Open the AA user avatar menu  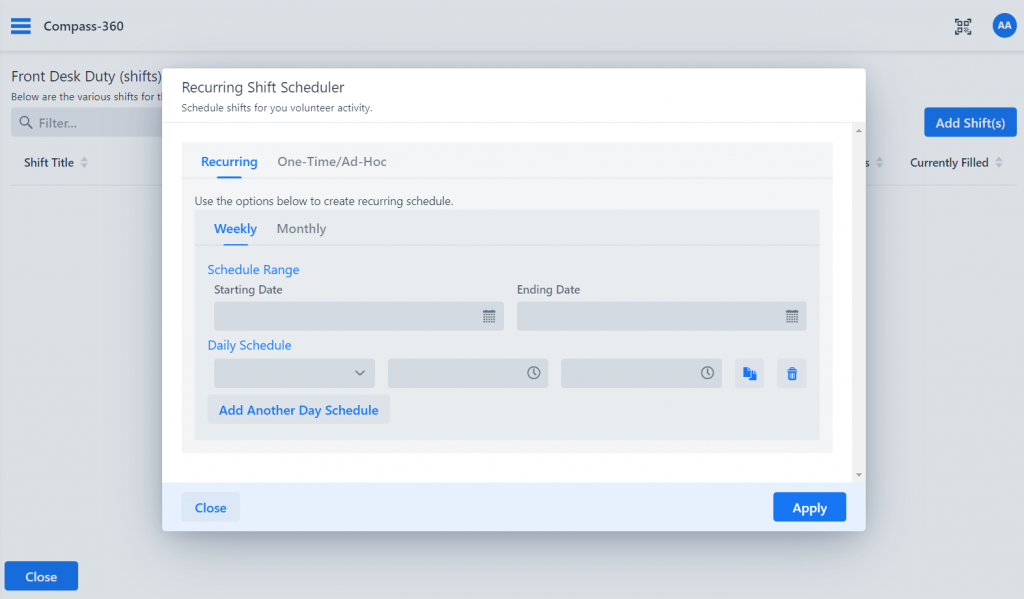(x=1004, y=25)
